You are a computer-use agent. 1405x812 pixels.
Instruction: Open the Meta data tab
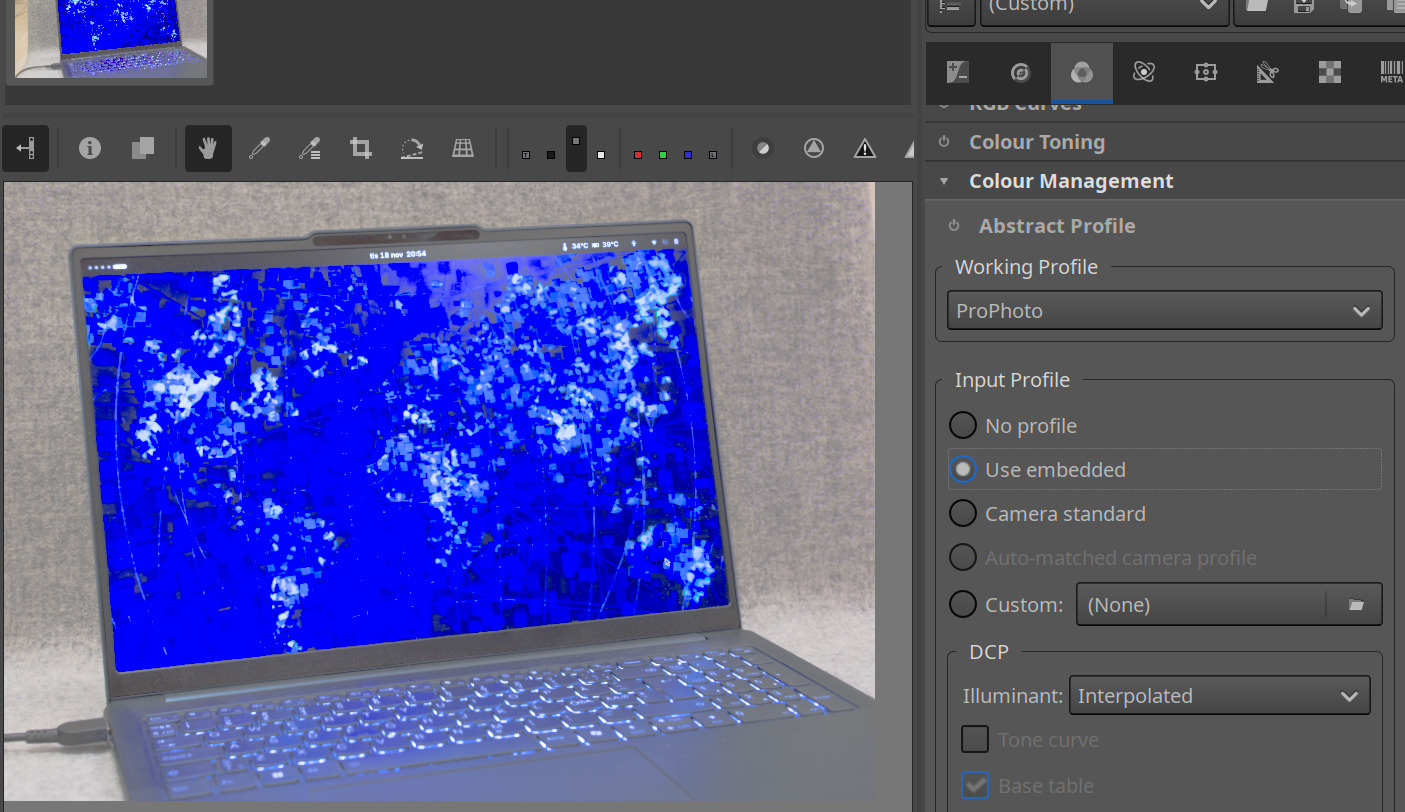tap(1391, 73)
